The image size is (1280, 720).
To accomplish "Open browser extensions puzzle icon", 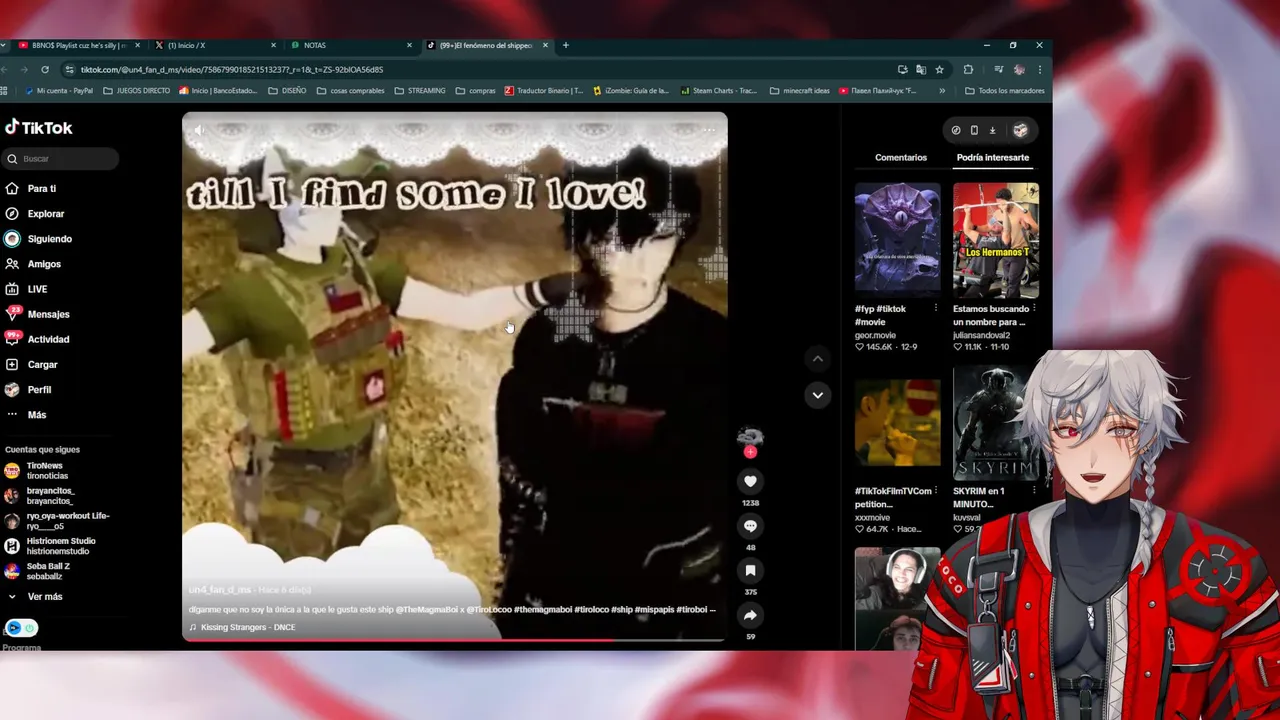I will tap(968, 69).
